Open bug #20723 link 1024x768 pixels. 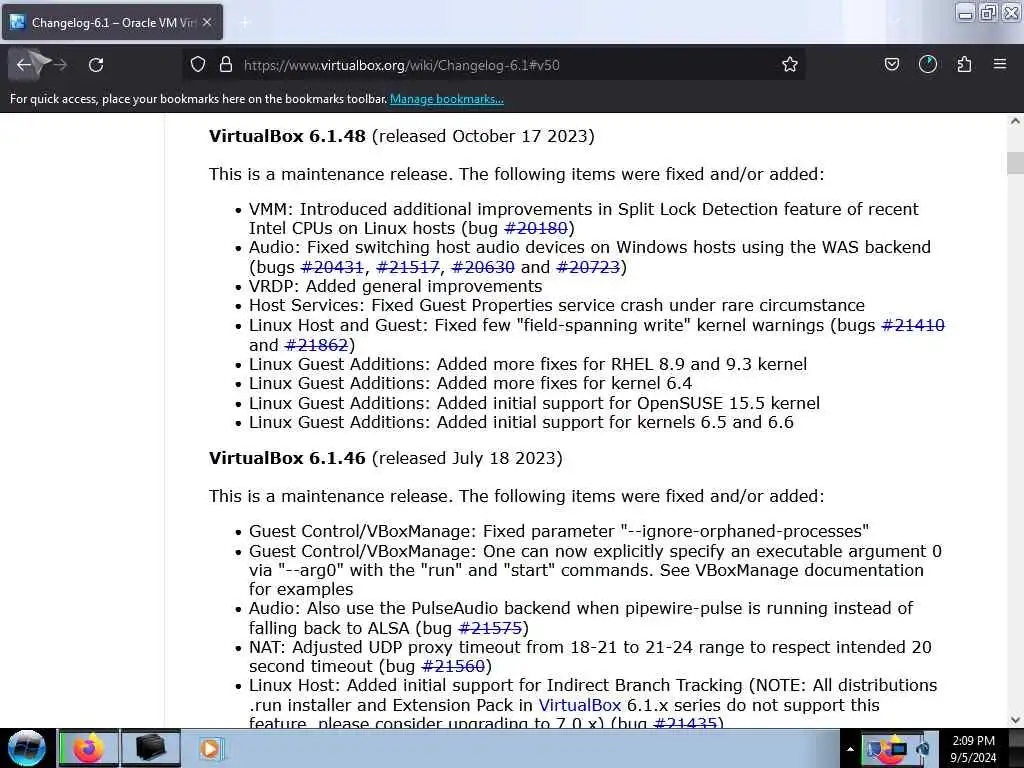588,267
